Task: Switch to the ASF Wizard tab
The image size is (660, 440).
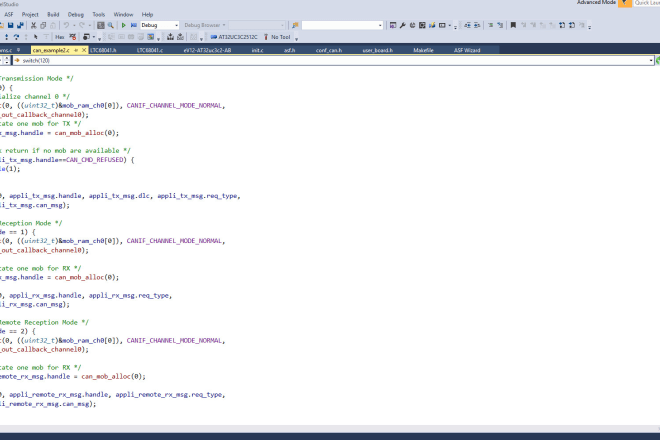Action: [467, 50]
